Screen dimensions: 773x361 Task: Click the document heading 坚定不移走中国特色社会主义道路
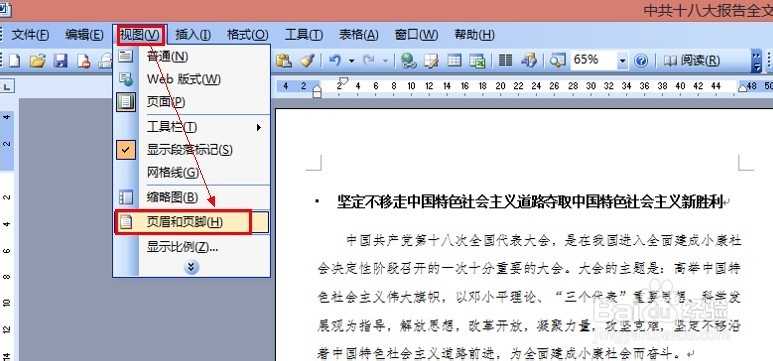click(530, 202)
